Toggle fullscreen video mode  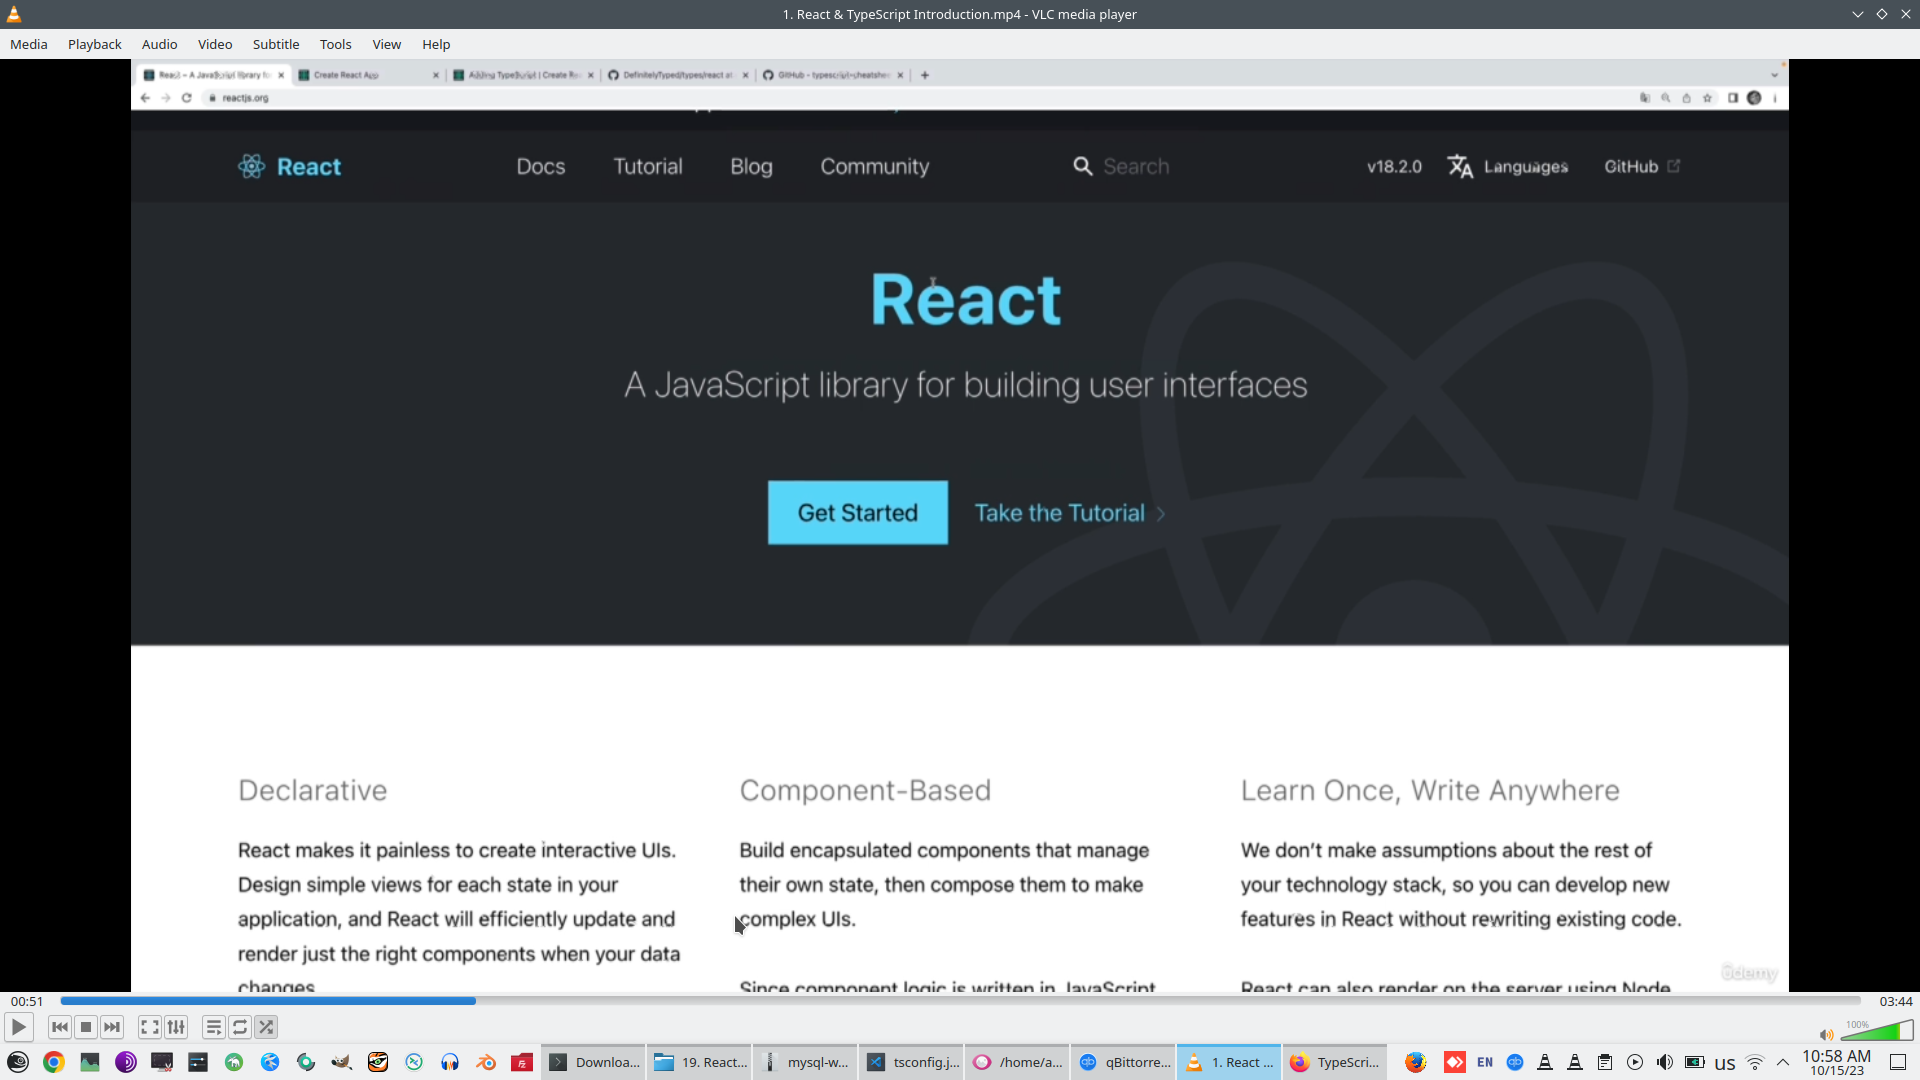(150, 1027)
